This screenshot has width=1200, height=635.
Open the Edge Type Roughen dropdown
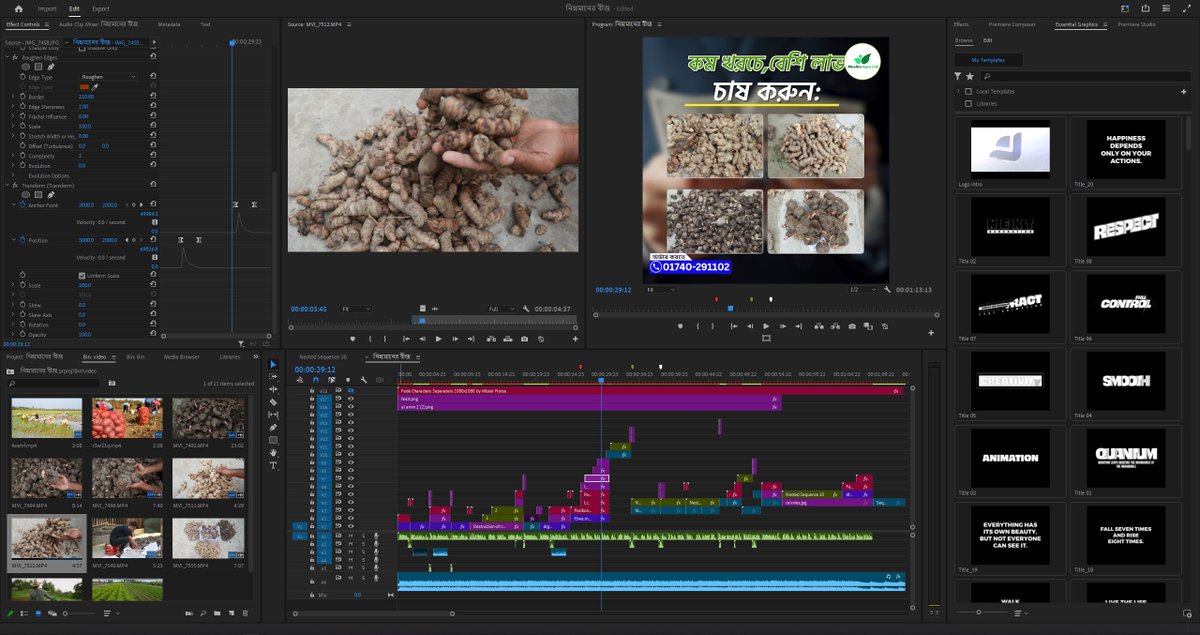(x=108, y=77)
